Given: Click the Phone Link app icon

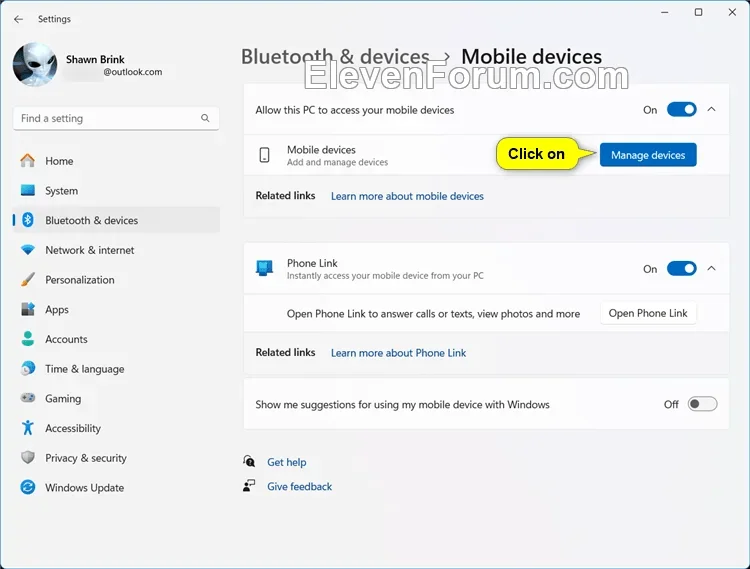Looking at the screenshot, I should 265,268.
